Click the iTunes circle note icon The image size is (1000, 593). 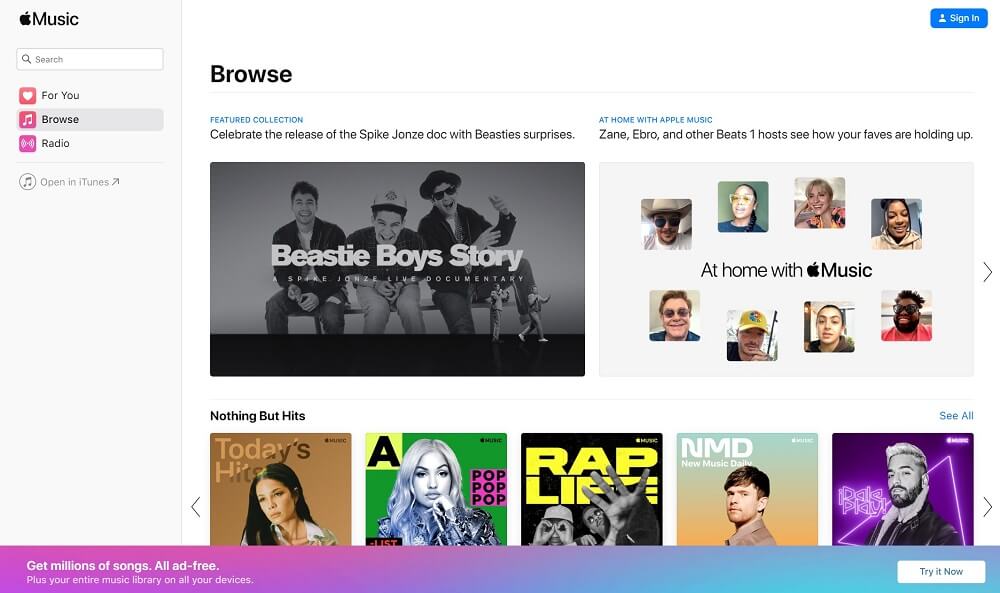tap(28, 182)
